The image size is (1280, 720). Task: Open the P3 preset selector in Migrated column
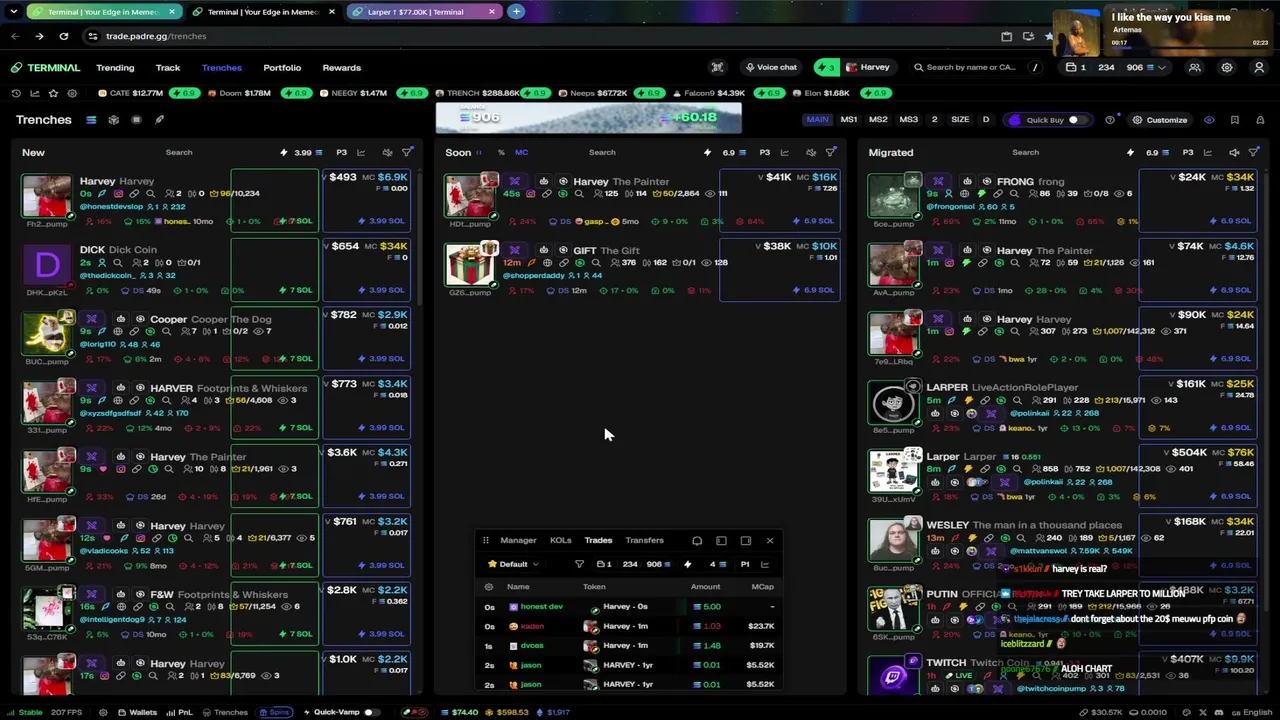(x=1187, y=153)
